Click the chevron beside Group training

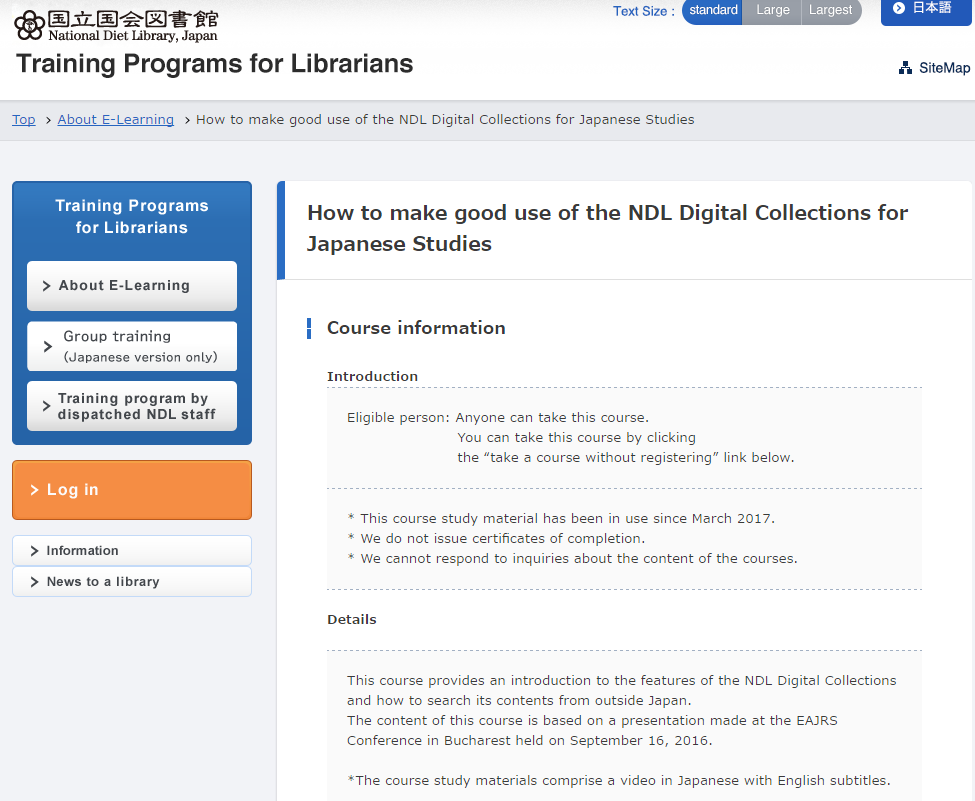47,346
